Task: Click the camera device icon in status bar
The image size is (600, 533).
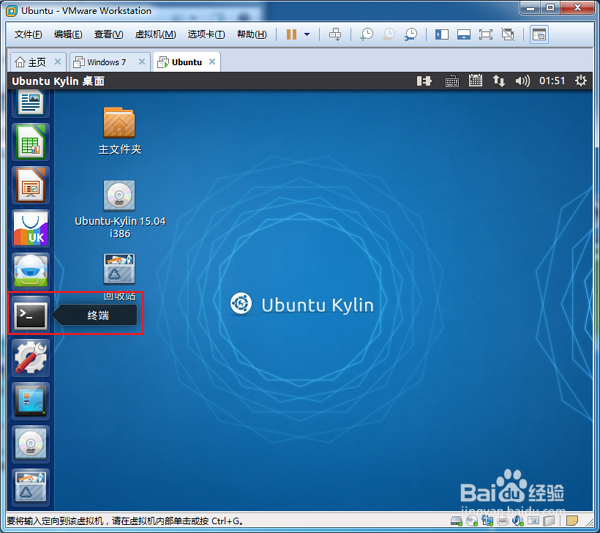Action: (x=533, y=521)
